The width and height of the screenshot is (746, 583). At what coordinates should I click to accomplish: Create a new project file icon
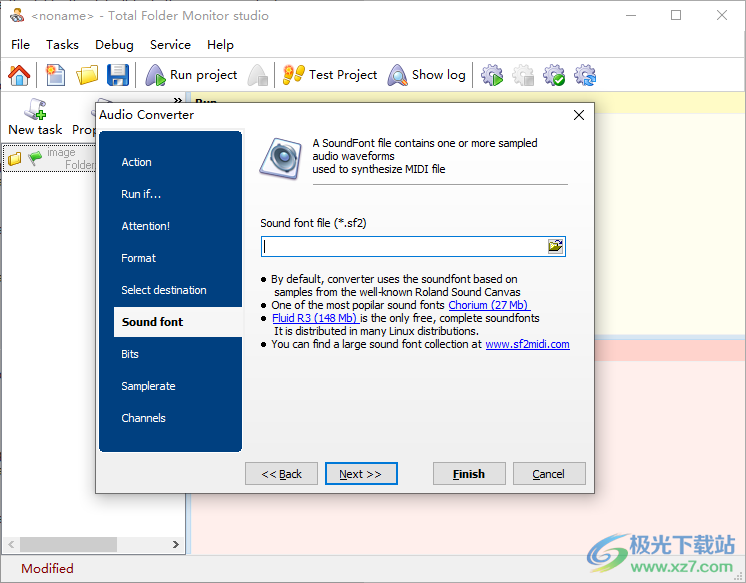55,75
